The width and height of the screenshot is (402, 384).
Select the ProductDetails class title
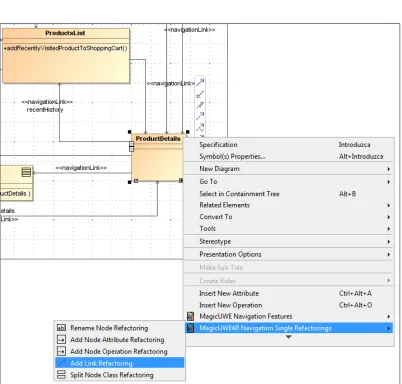click(x=158, y=139)
